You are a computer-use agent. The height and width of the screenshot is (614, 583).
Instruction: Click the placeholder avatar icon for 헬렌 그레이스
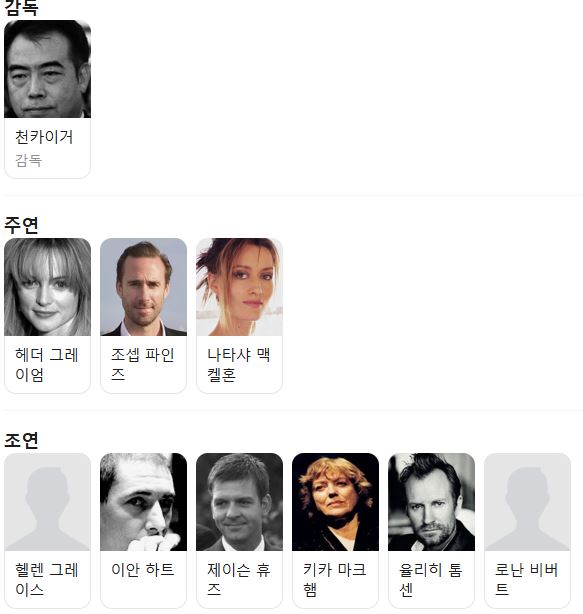coord(47,502)
